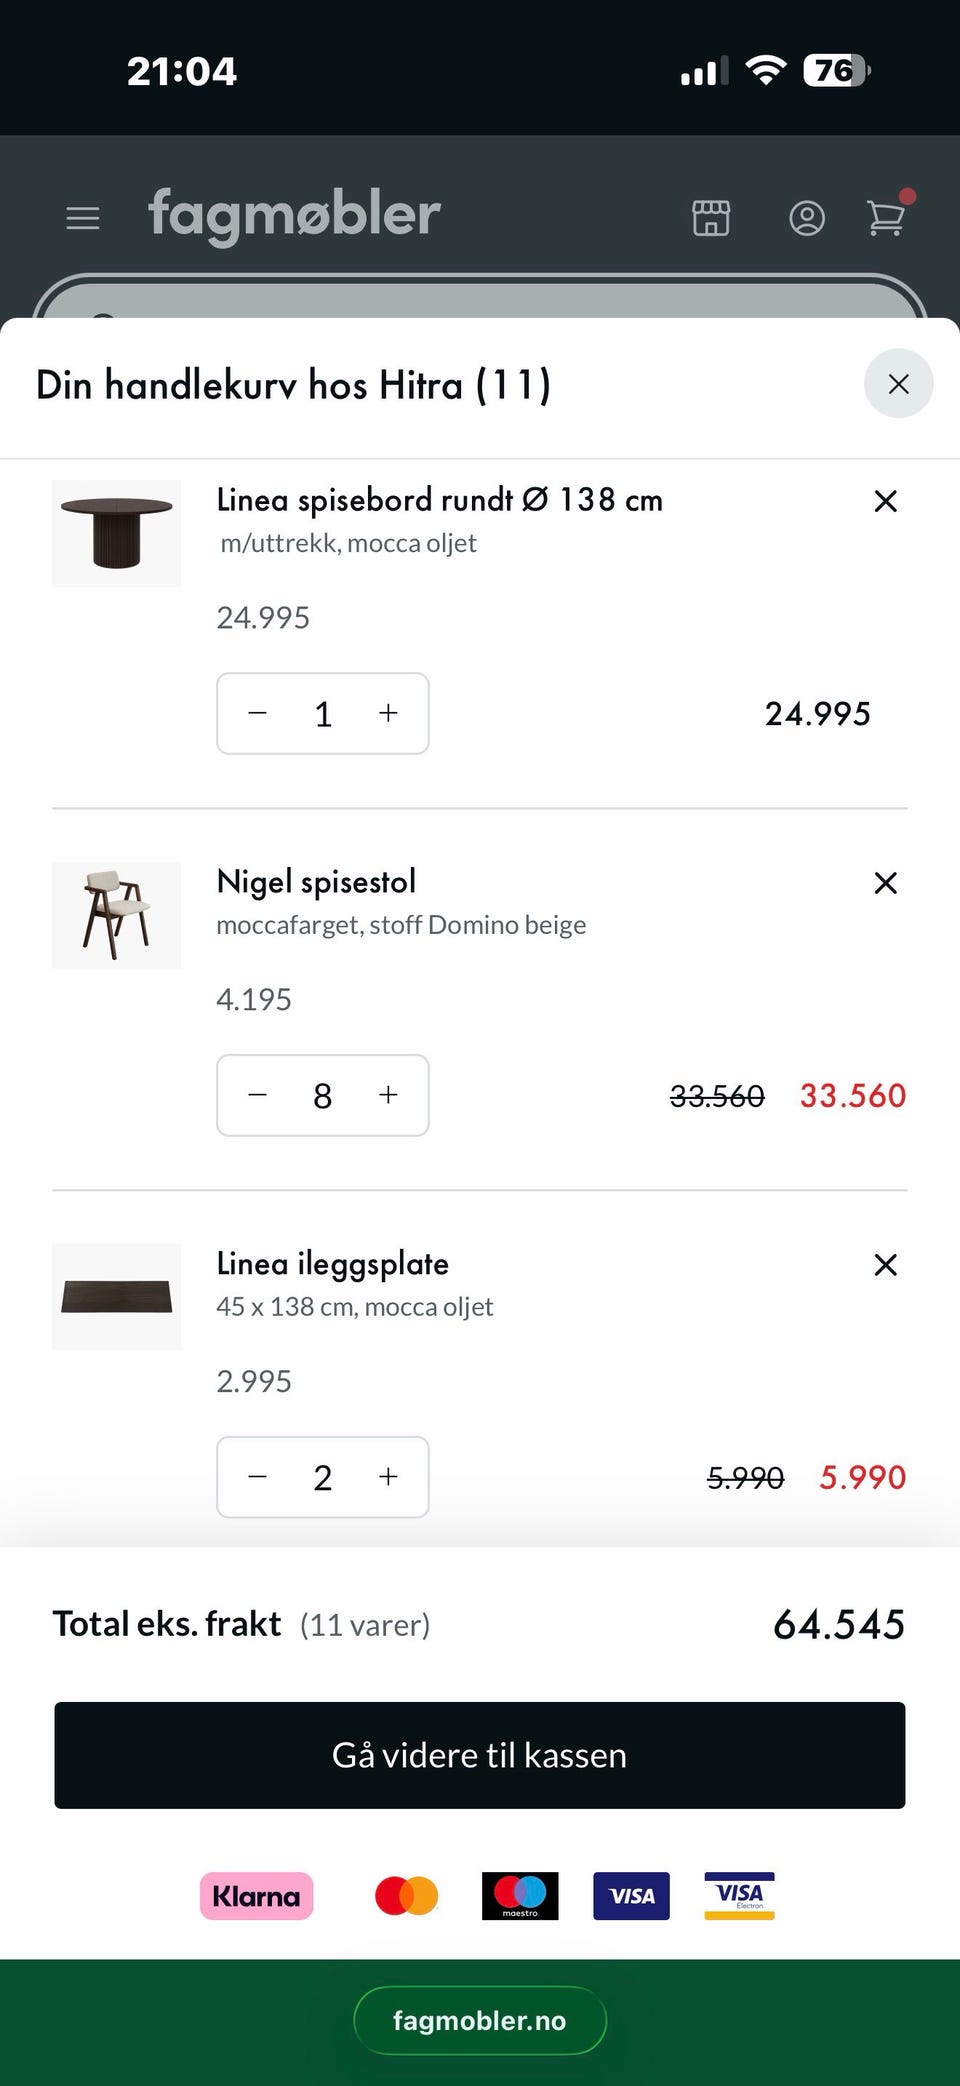Remove Linea spisebord from cart

(885, 501)
